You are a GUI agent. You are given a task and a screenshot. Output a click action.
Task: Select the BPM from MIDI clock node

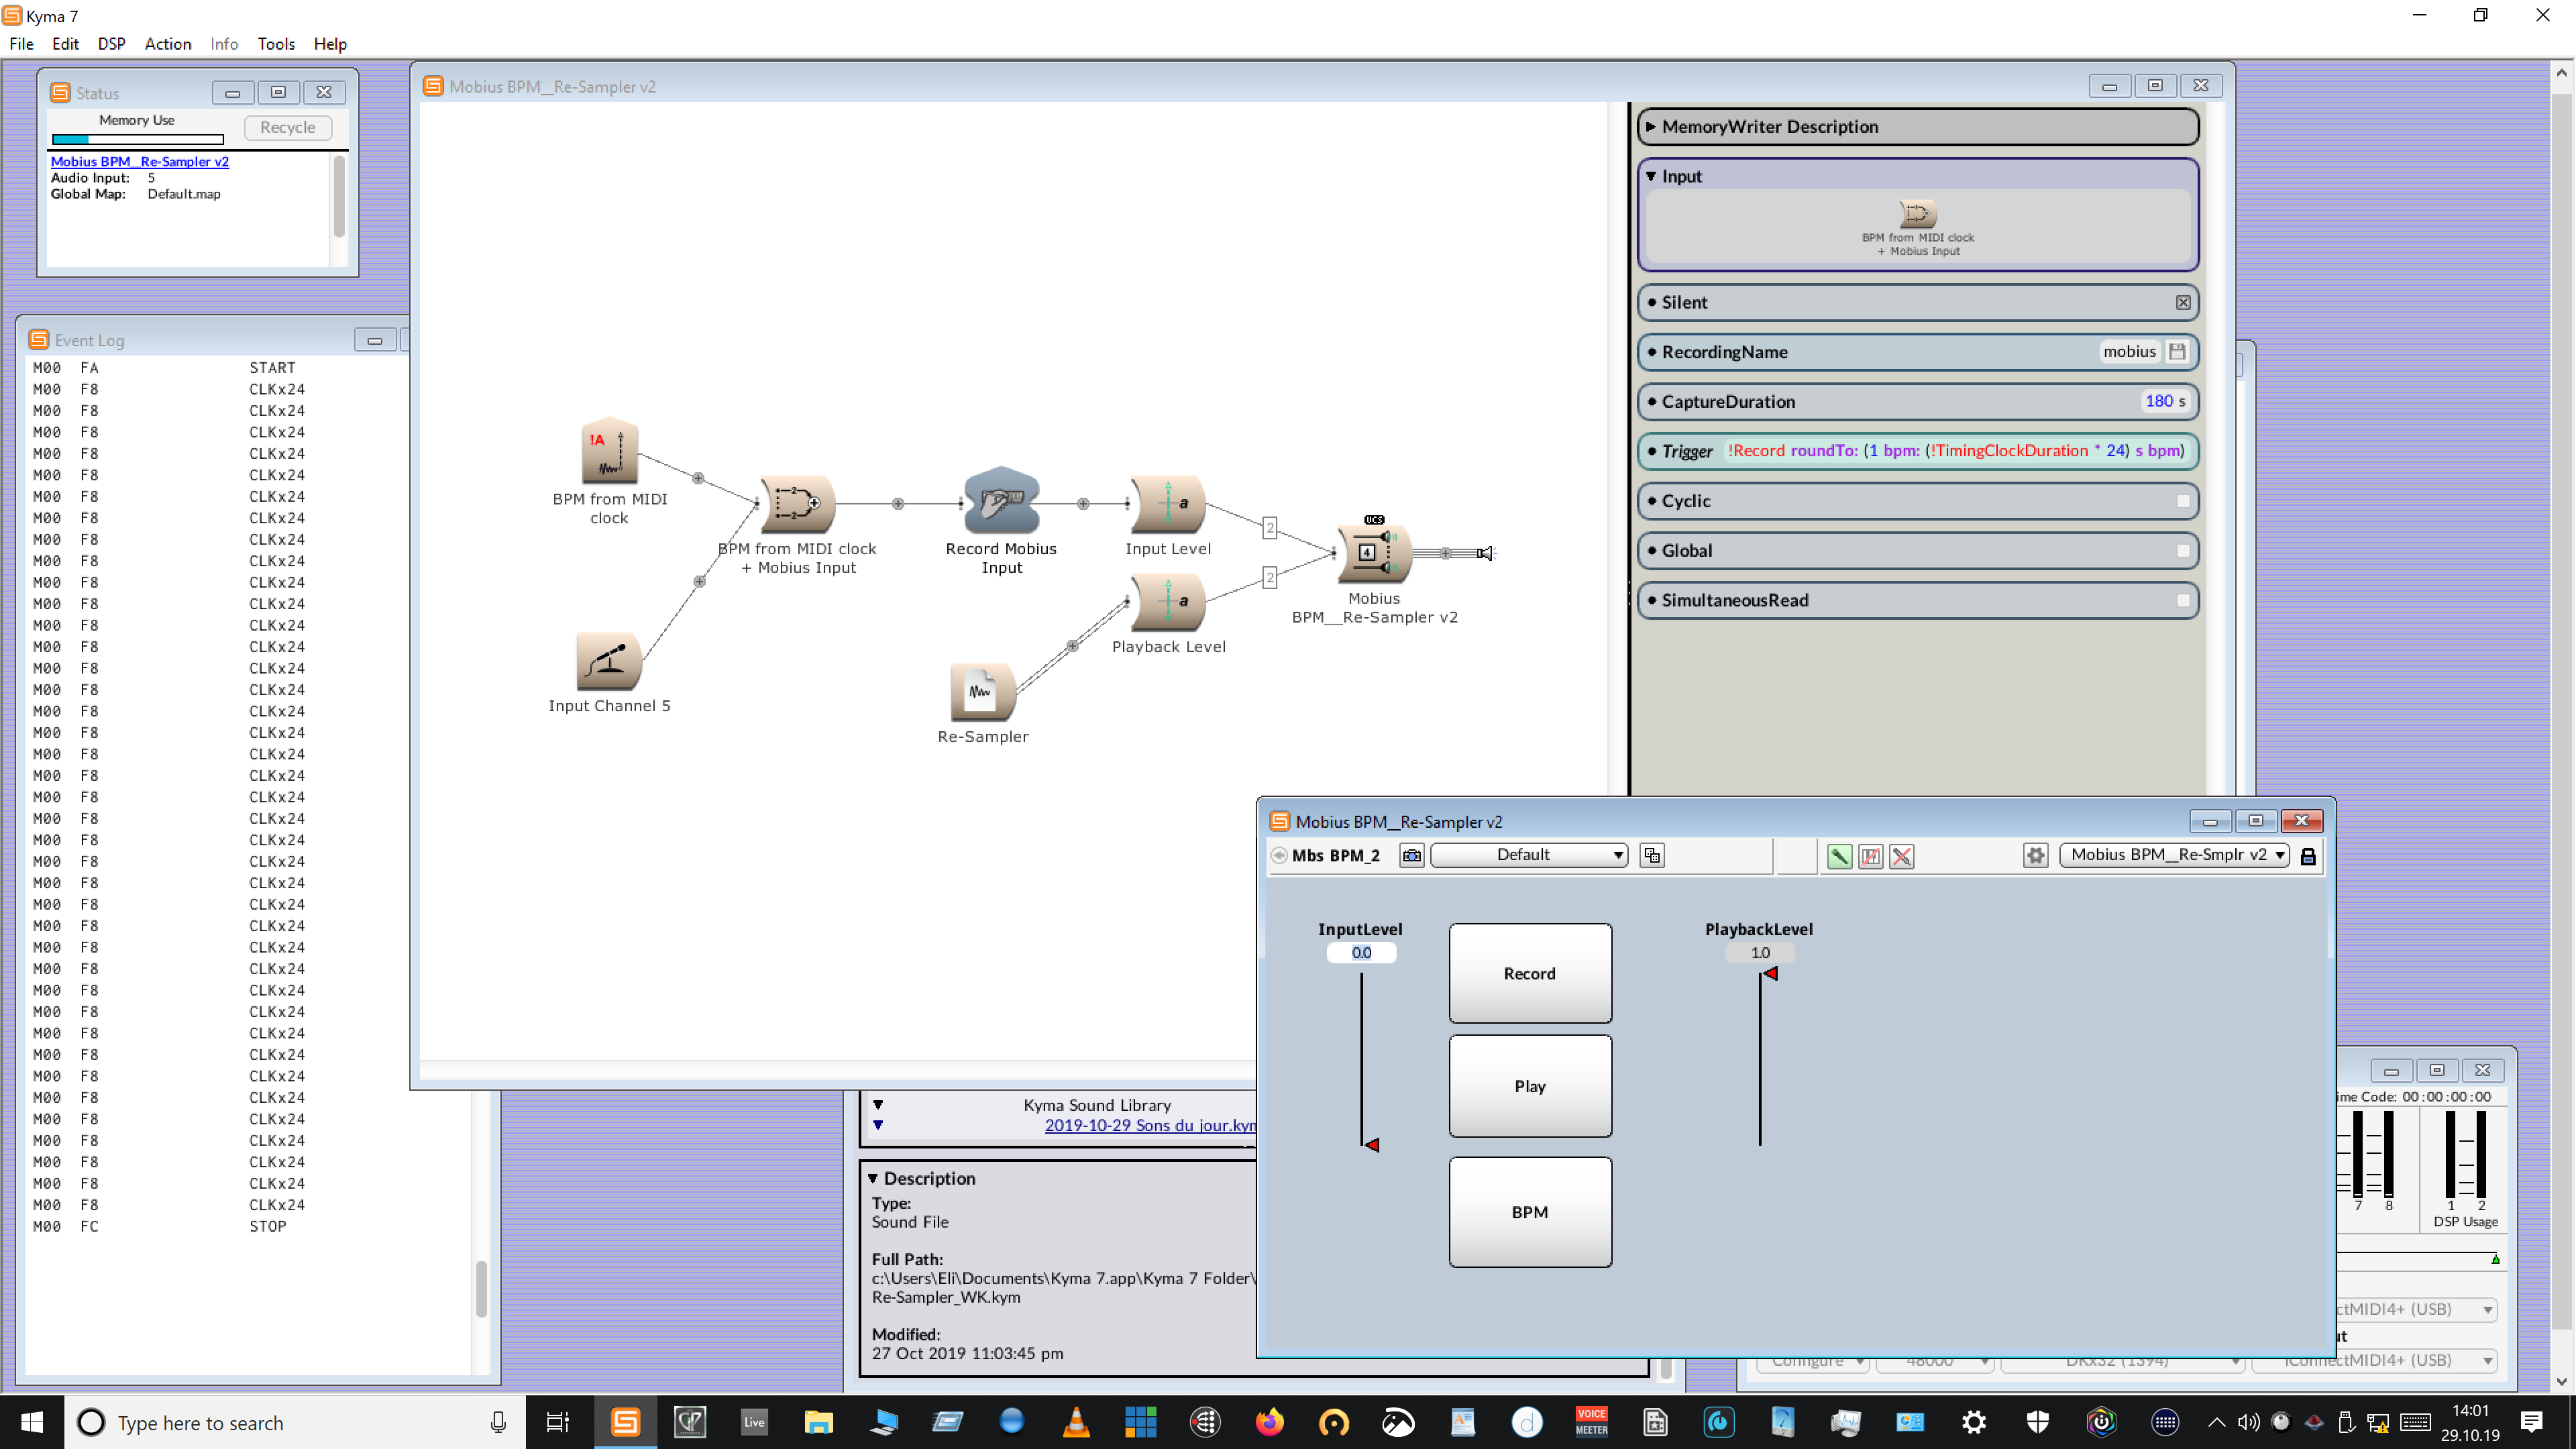(609, 451)
